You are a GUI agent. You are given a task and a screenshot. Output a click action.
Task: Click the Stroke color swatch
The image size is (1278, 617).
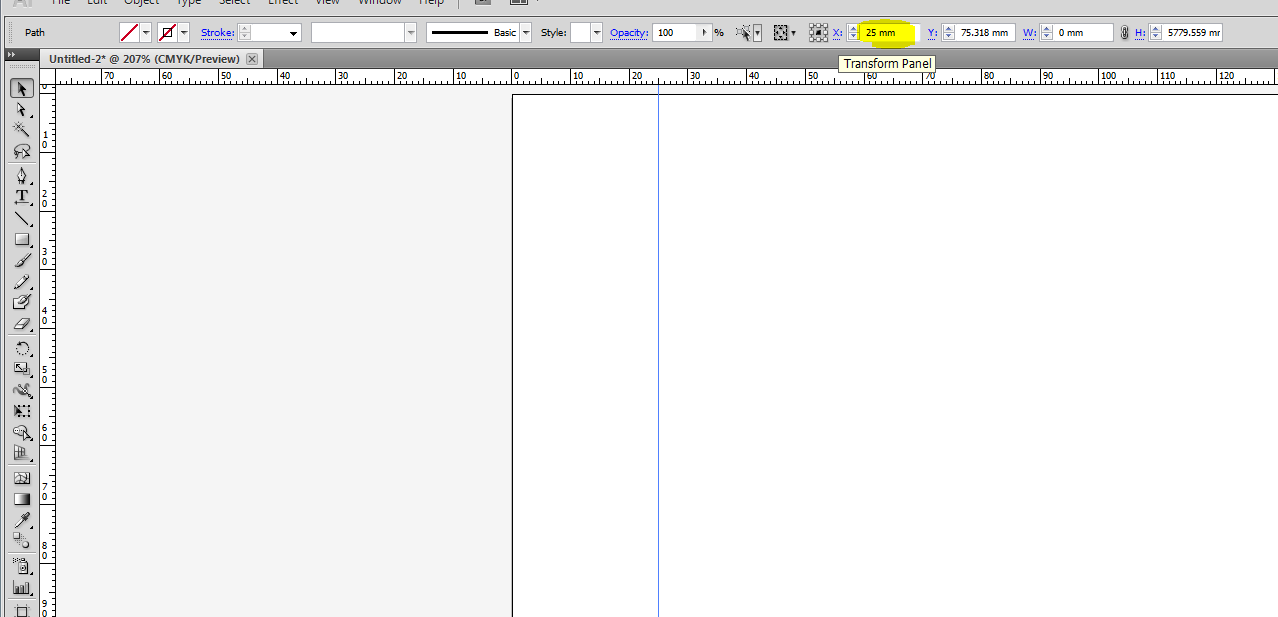167,33
